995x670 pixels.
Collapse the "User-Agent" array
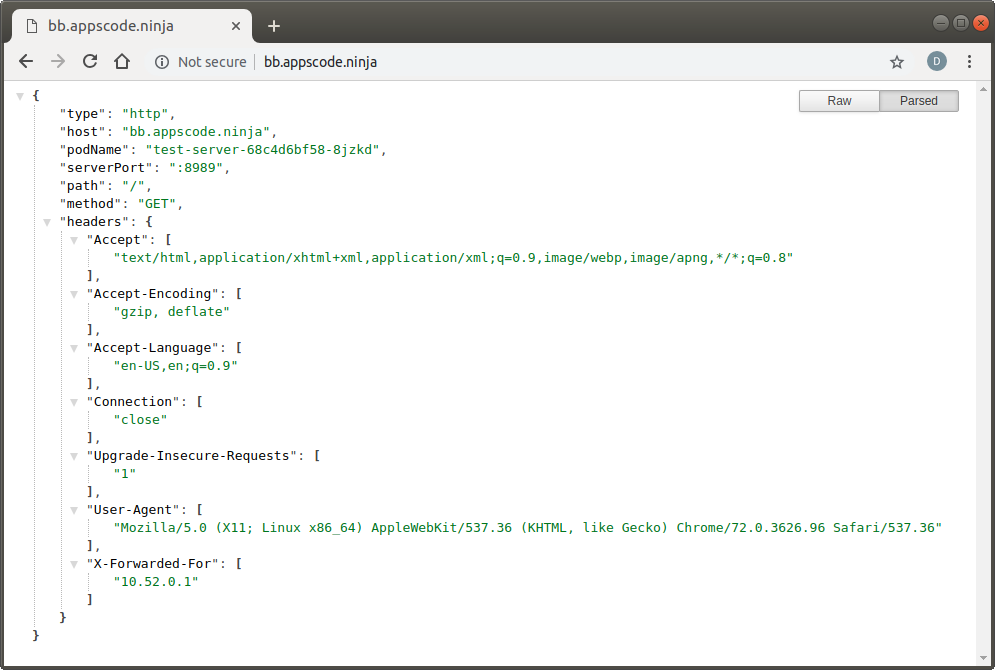tap(75, 510)
